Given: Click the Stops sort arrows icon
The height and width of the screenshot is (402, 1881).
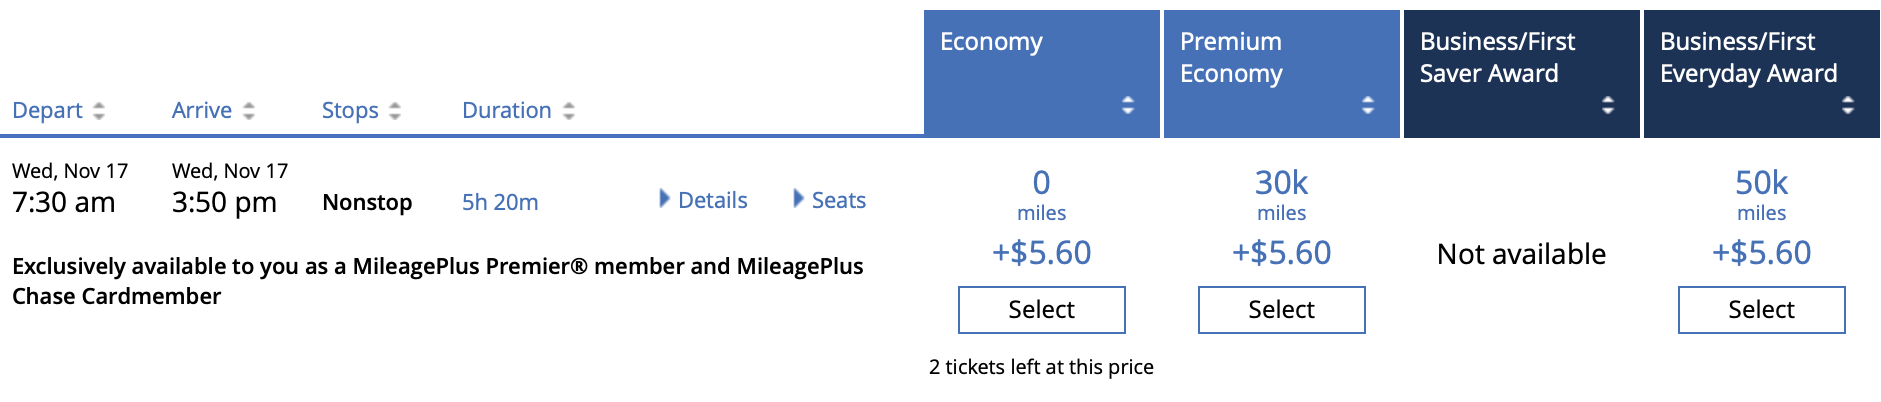Looking at the screenshot, I should pos(395,111).
